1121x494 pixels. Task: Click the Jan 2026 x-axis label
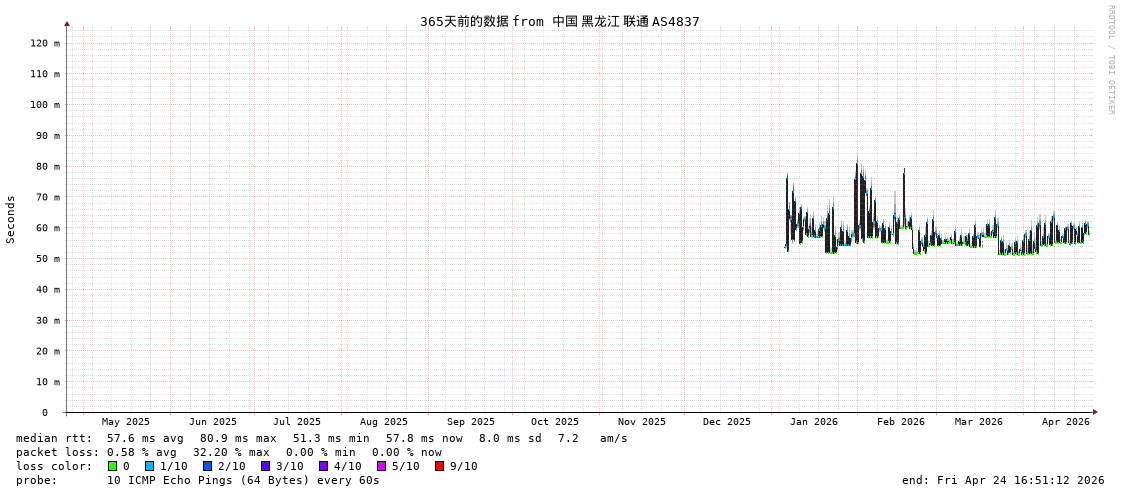point(813,422)
